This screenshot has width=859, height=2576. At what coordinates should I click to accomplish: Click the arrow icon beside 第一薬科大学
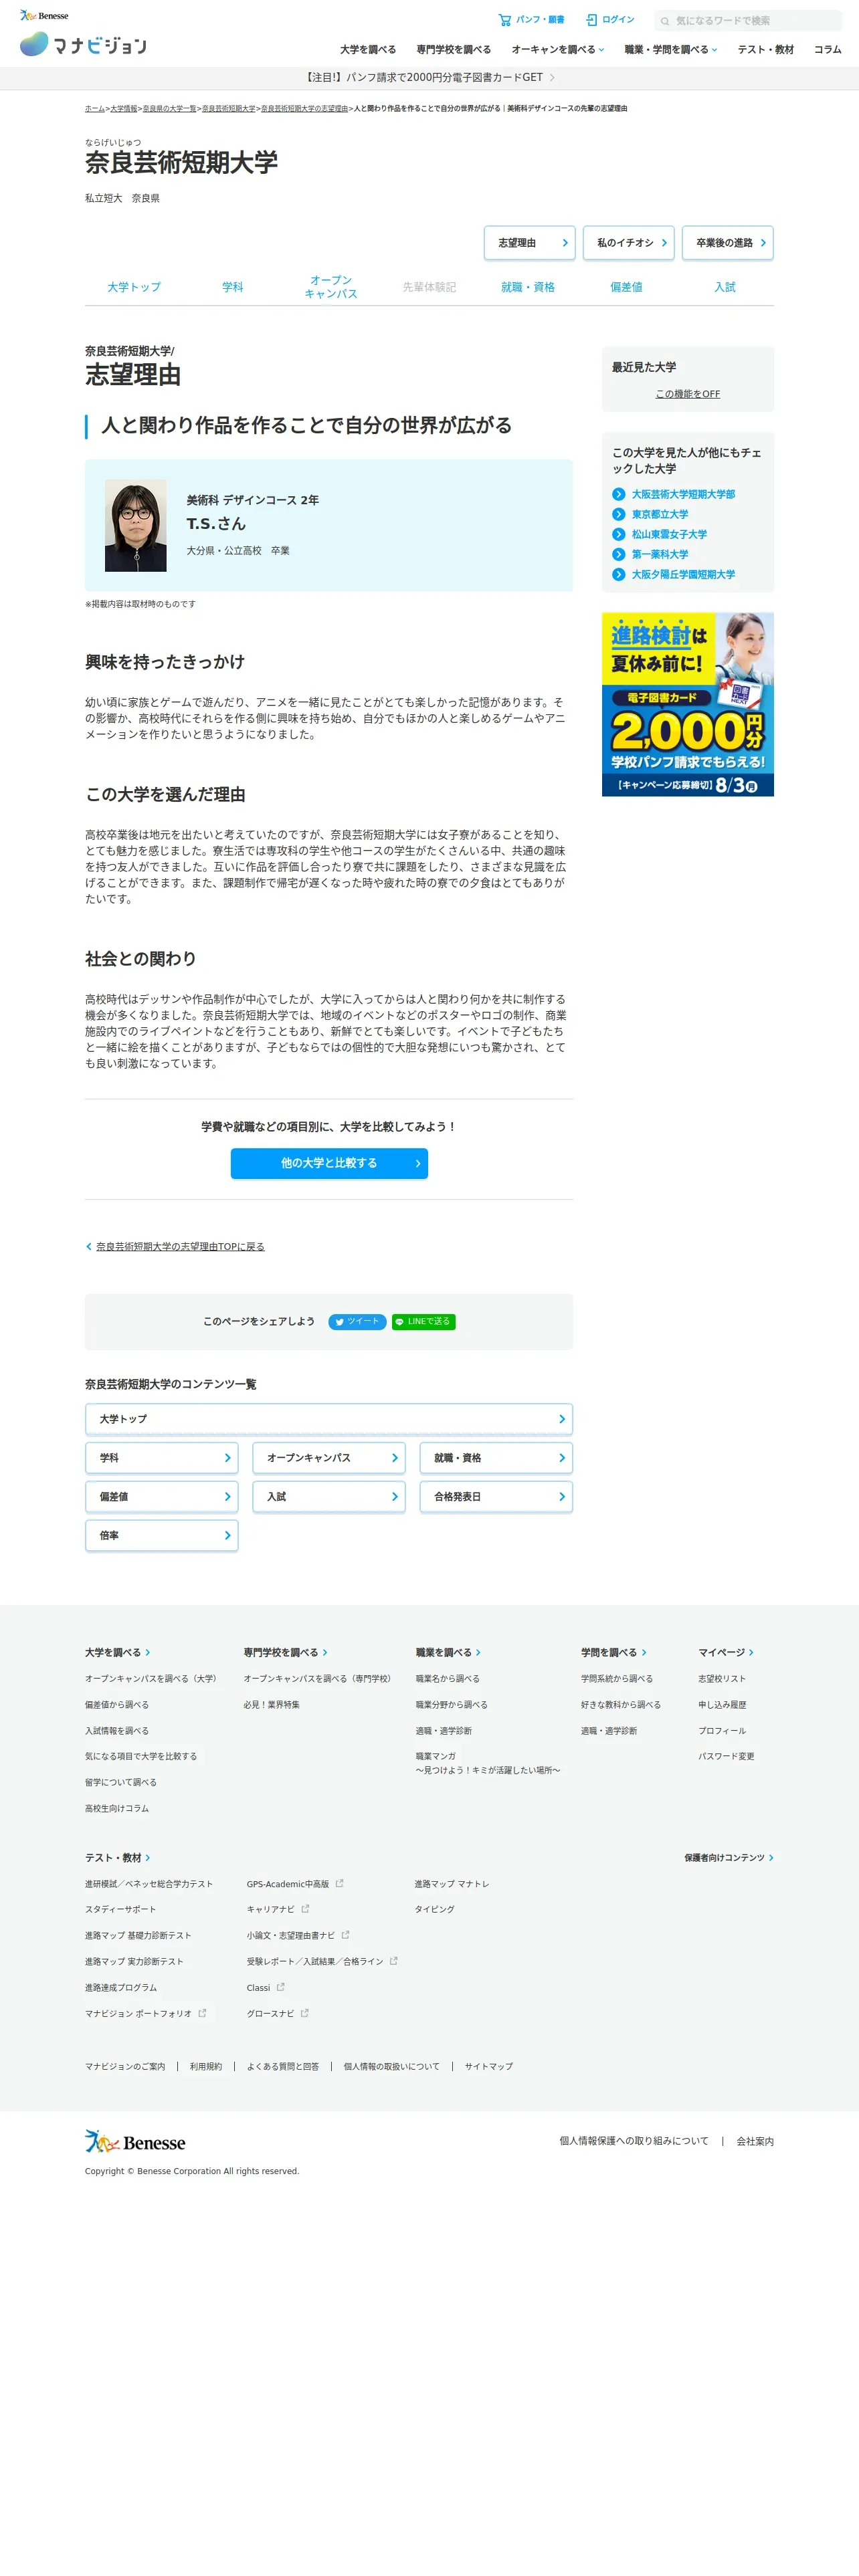[x=619, y=554]
